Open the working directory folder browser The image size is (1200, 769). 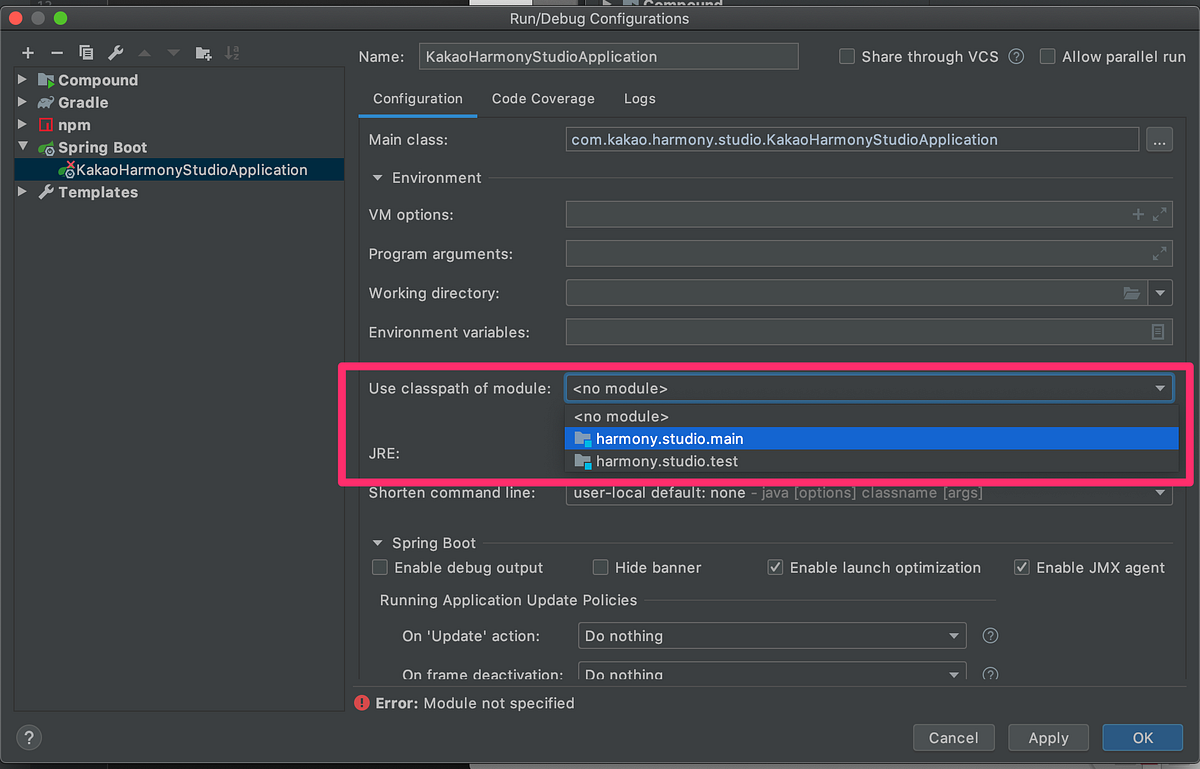1131,292
